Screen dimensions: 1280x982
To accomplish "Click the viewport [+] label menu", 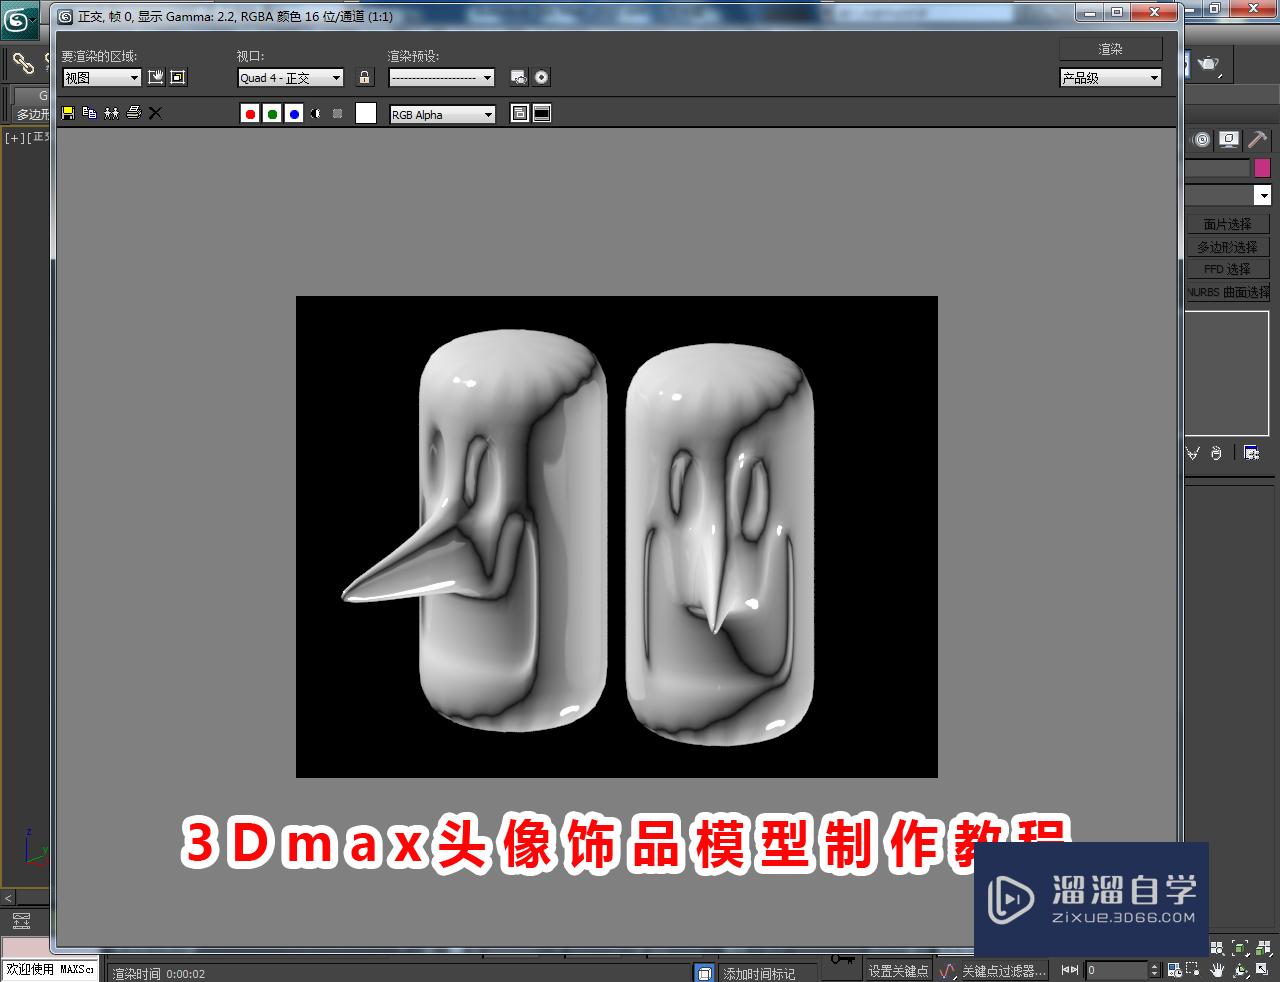I will [14, 138].
